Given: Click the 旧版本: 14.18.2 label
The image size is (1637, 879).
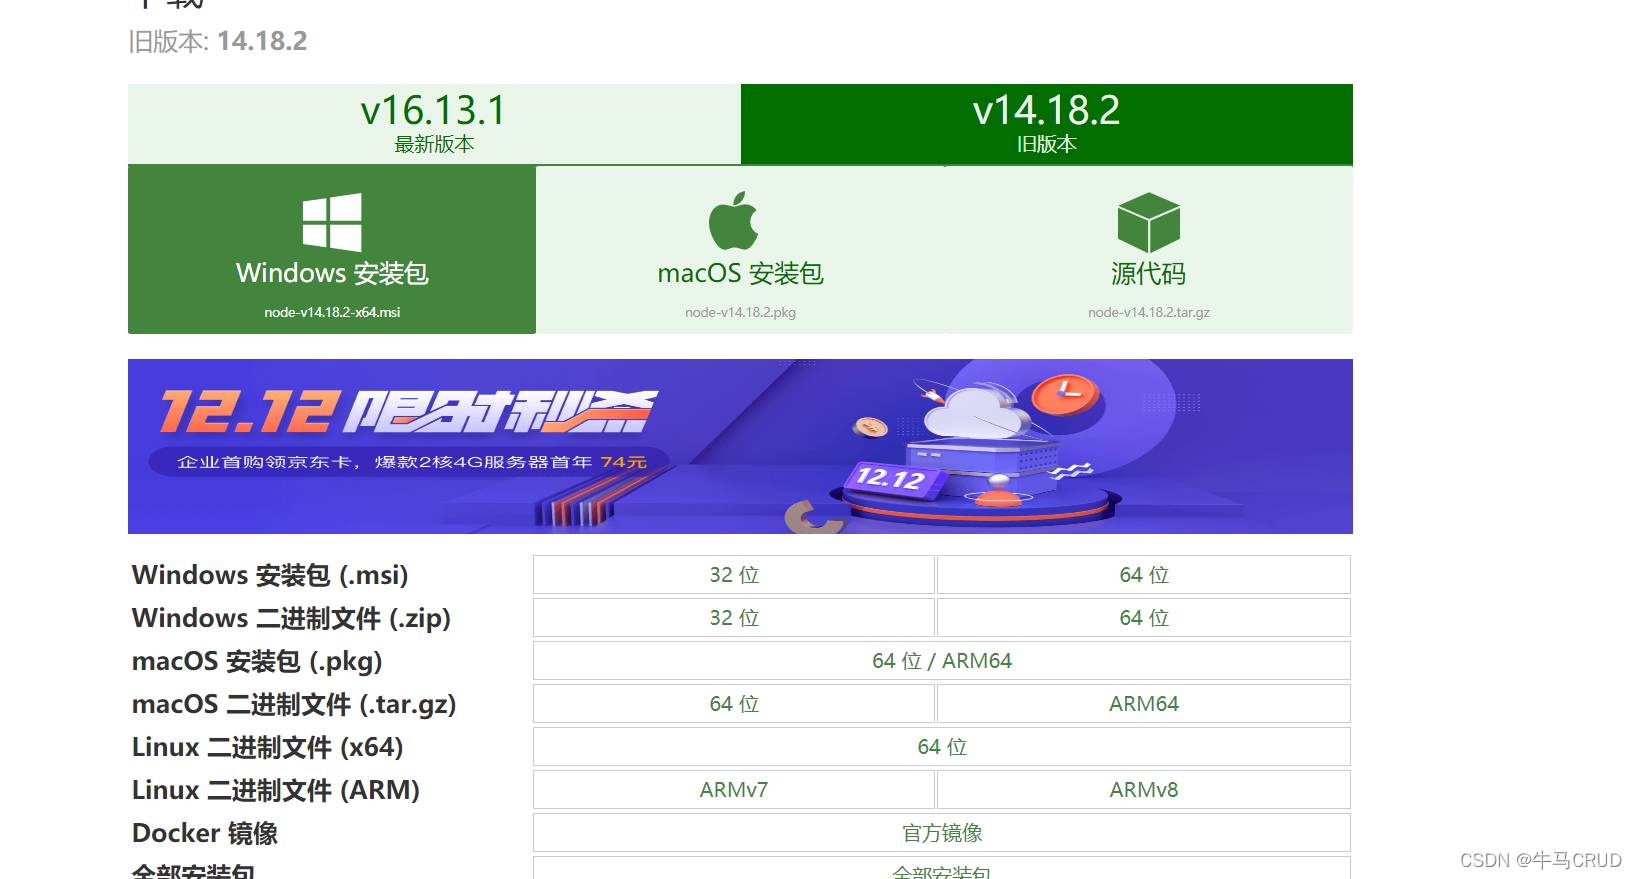Looking at the screenshot, I should pyautogui.click(x=218, y=41).
